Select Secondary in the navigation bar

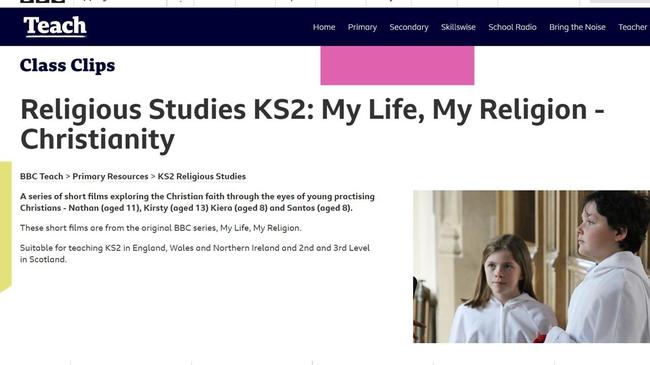tap(409, 27)
